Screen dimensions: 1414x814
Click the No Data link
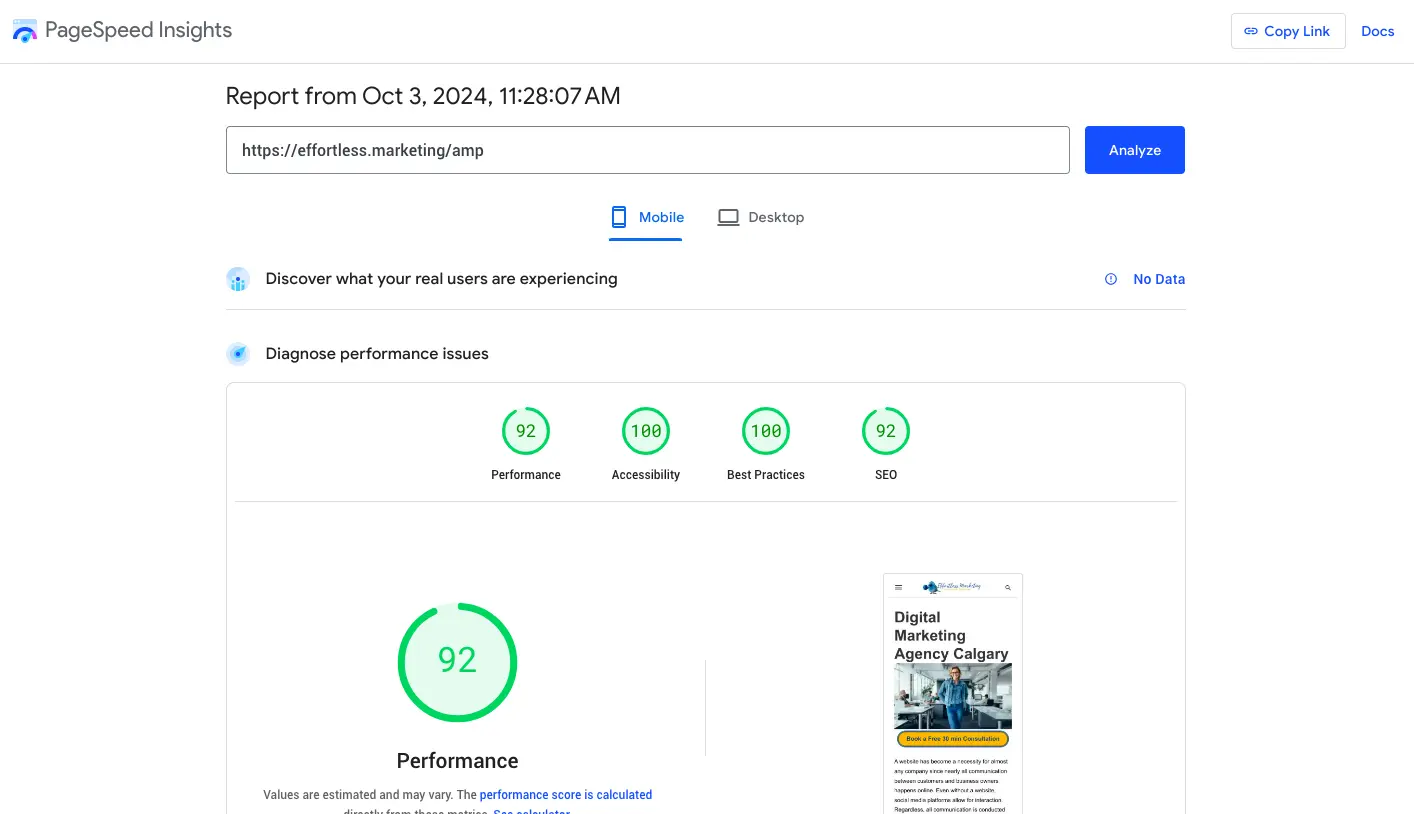point(1158,280)
